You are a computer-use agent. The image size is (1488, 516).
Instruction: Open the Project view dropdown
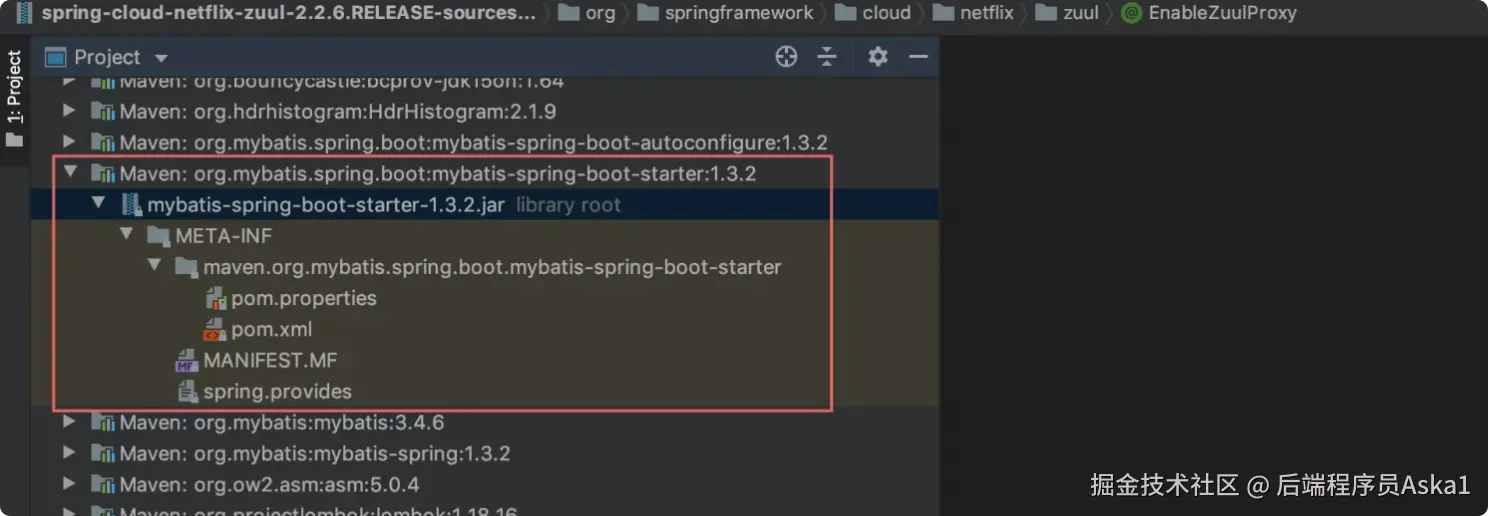coord(162,59)
